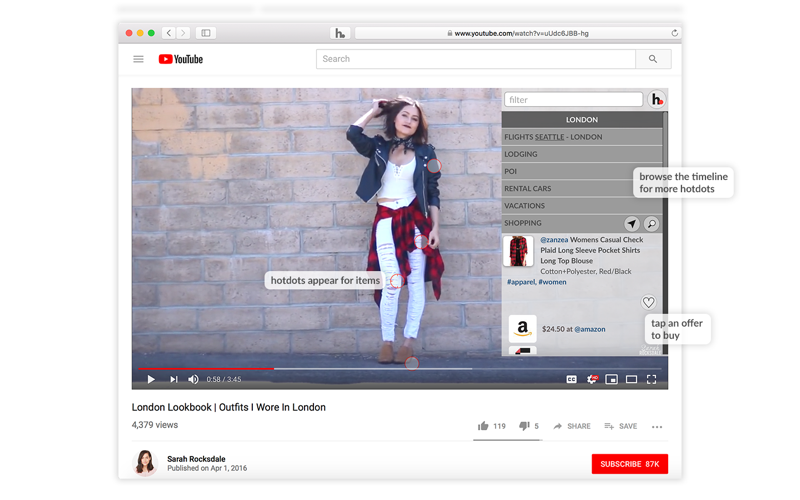Open the plaid shirt product thumbnail

pos(518,251)
